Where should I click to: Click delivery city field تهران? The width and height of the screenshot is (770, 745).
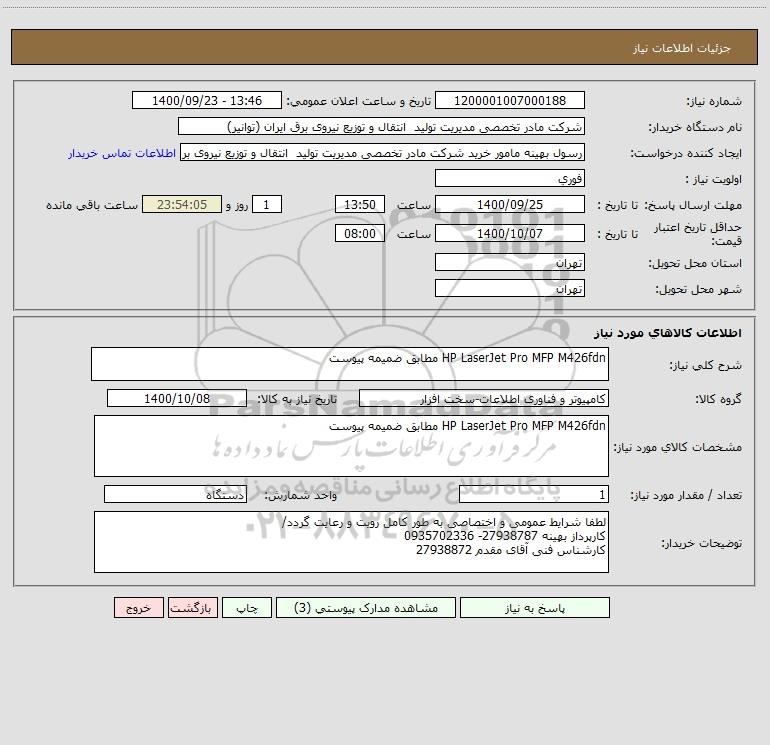point(510,289)
